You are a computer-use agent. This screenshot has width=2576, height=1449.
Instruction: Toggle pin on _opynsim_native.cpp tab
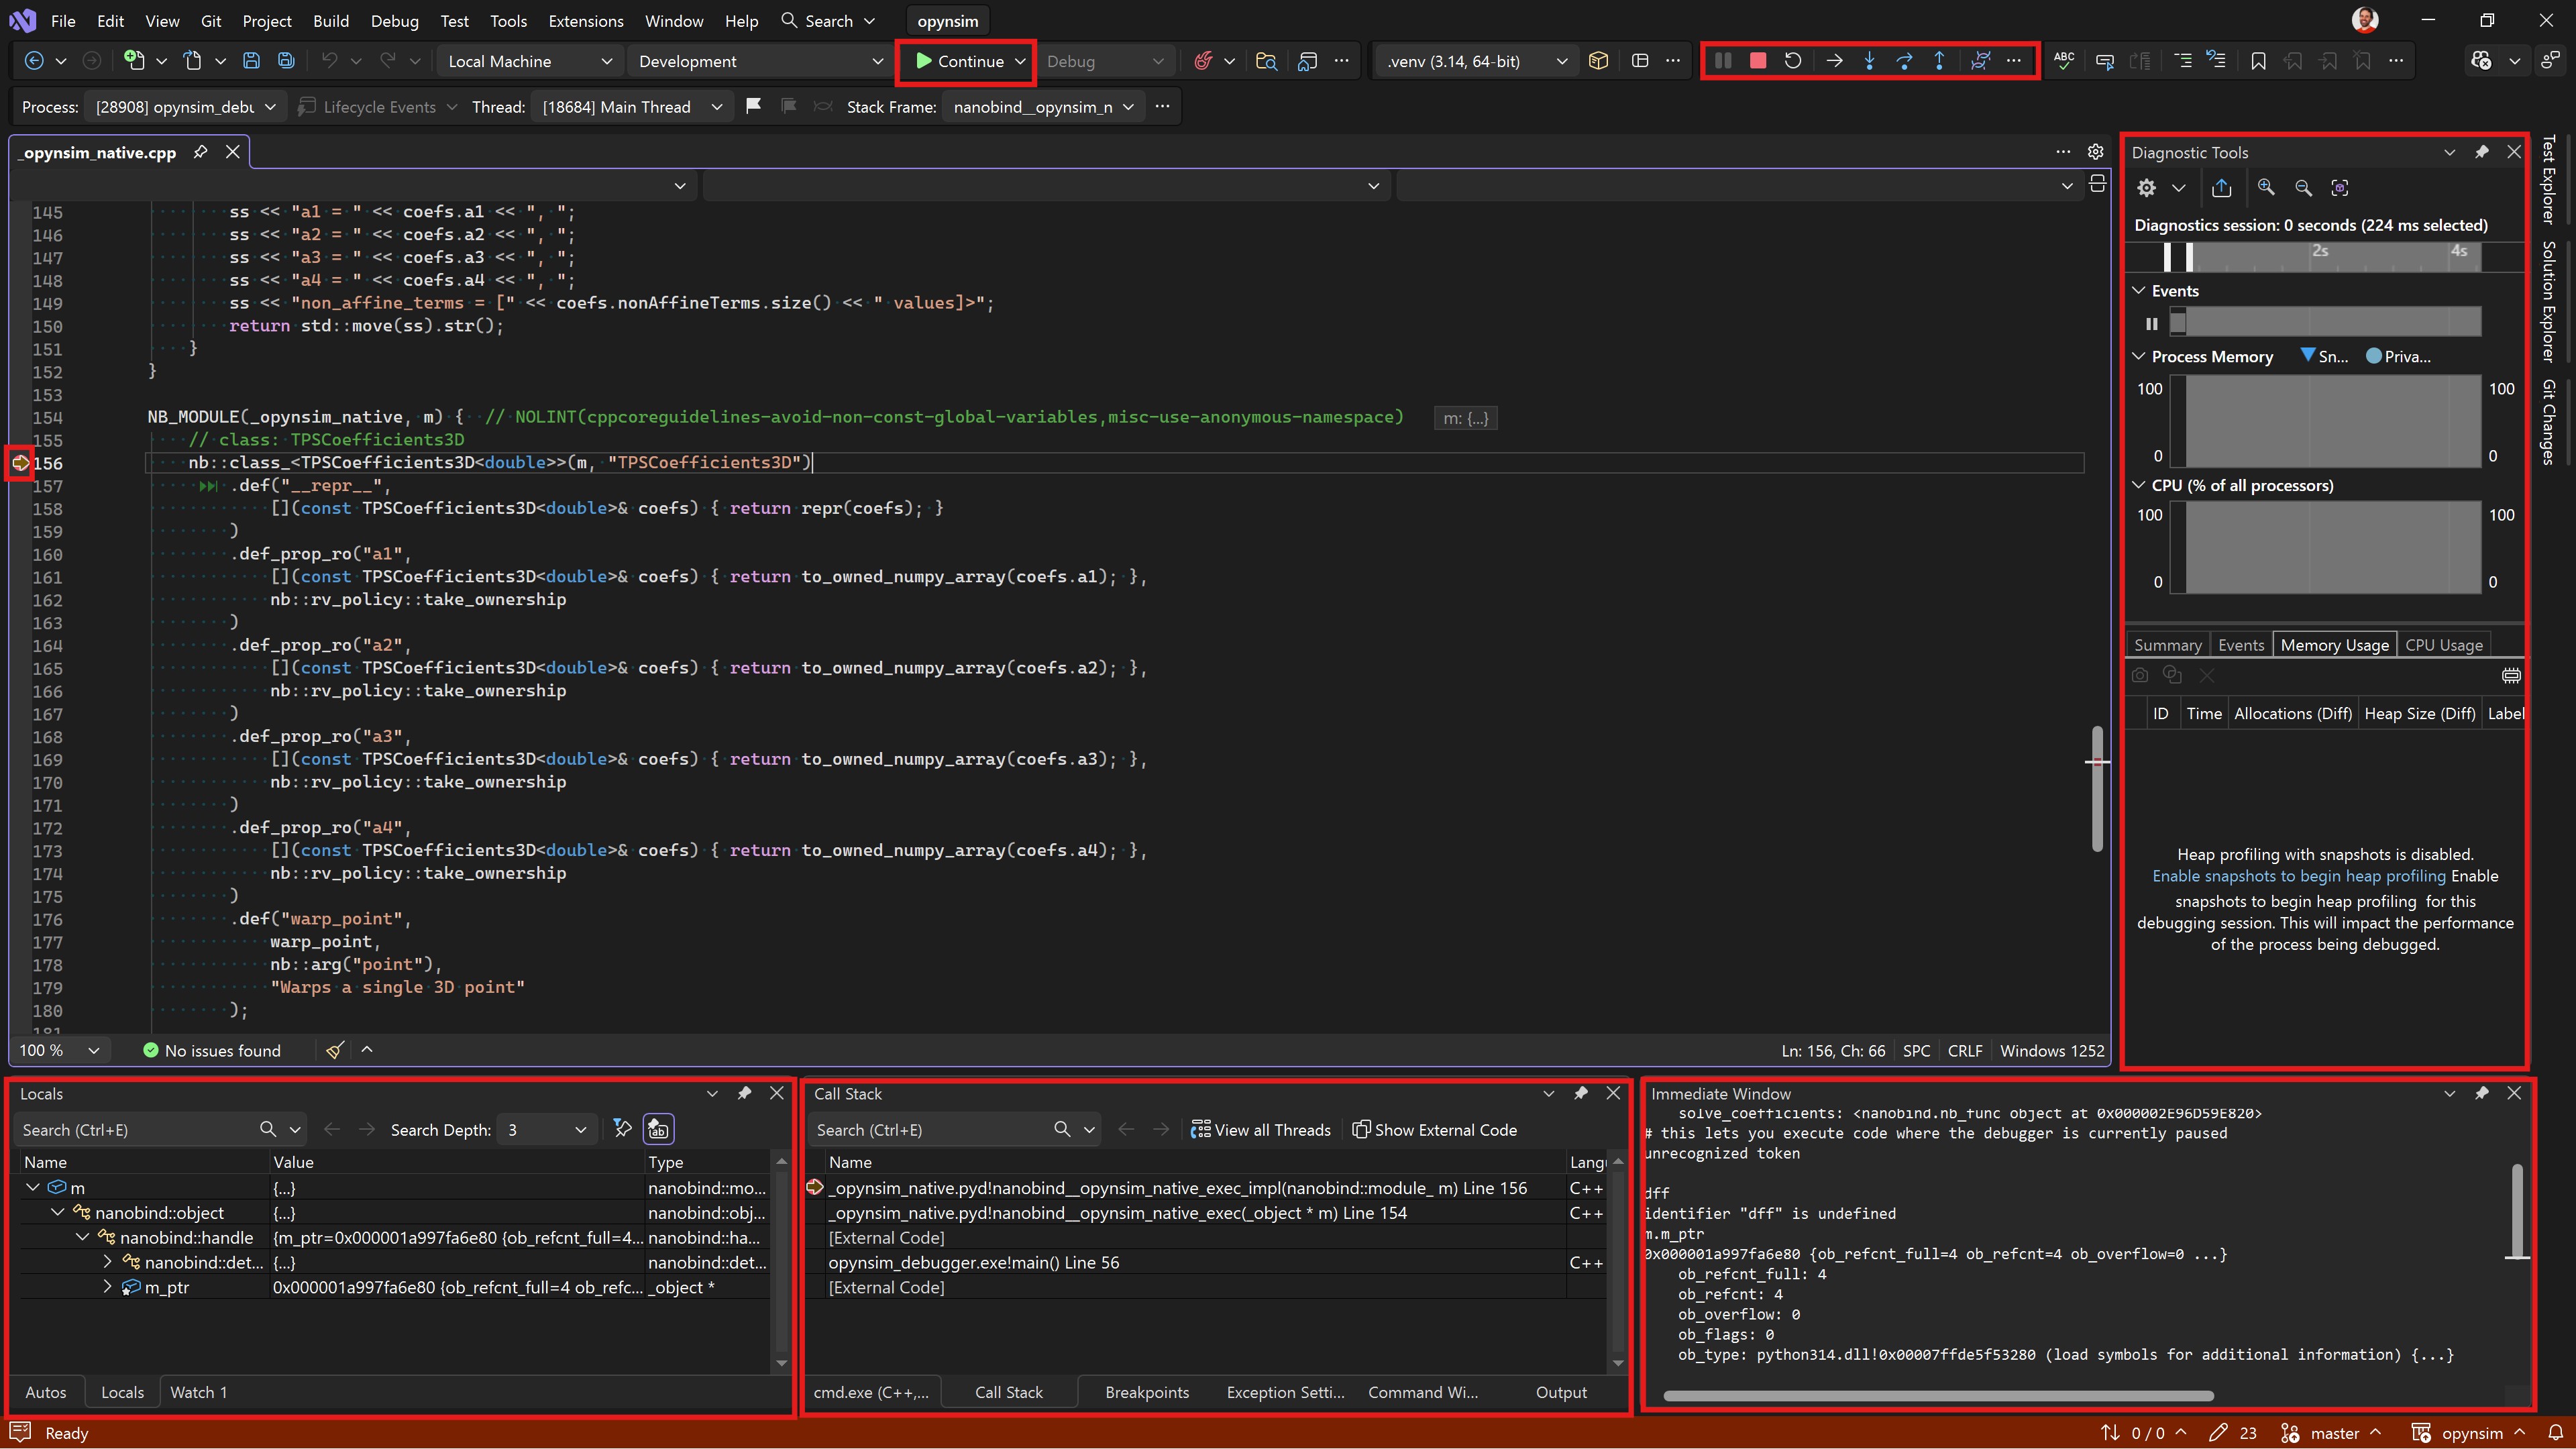200,152
